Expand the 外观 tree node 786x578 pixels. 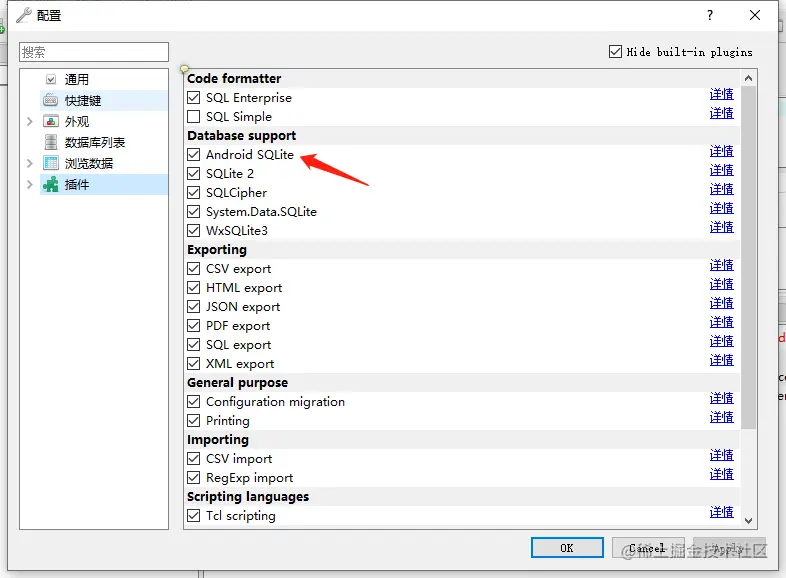coord(30,121)
